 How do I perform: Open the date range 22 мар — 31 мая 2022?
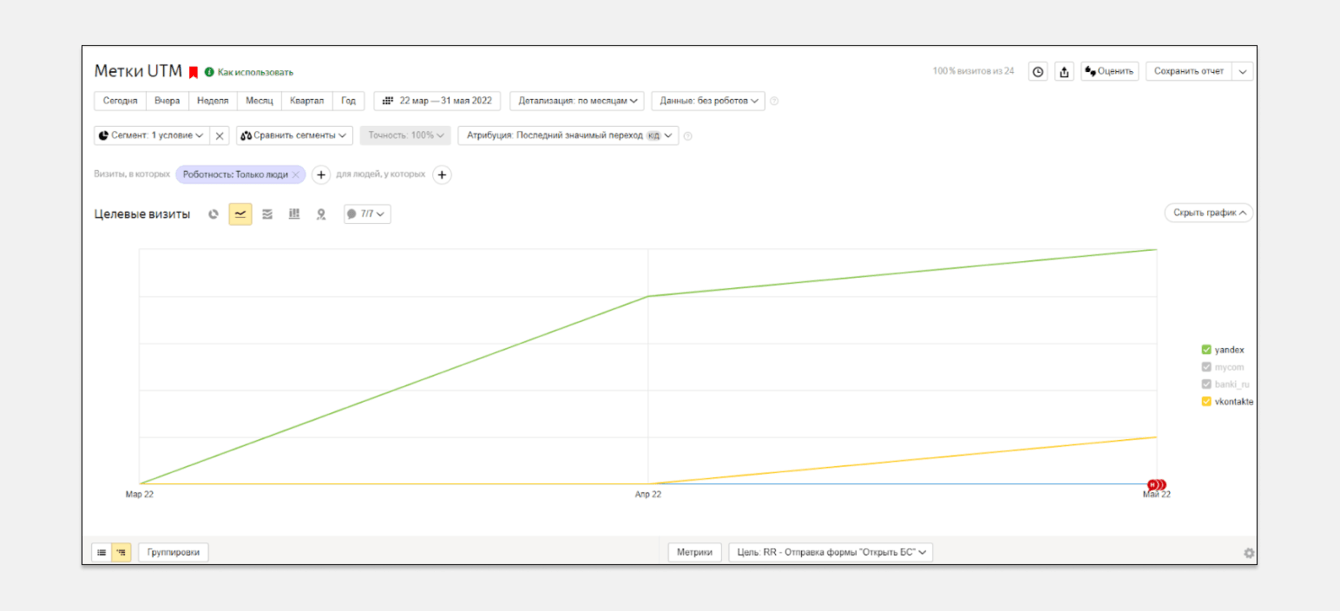pos(437,101)
